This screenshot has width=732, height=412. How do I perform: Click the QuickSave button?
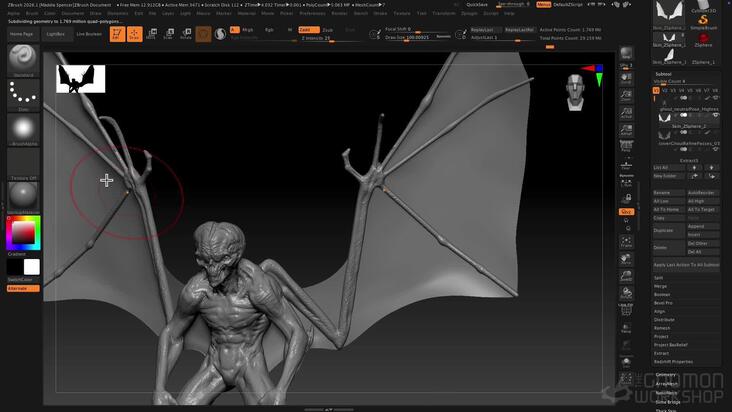coord(477,5)
